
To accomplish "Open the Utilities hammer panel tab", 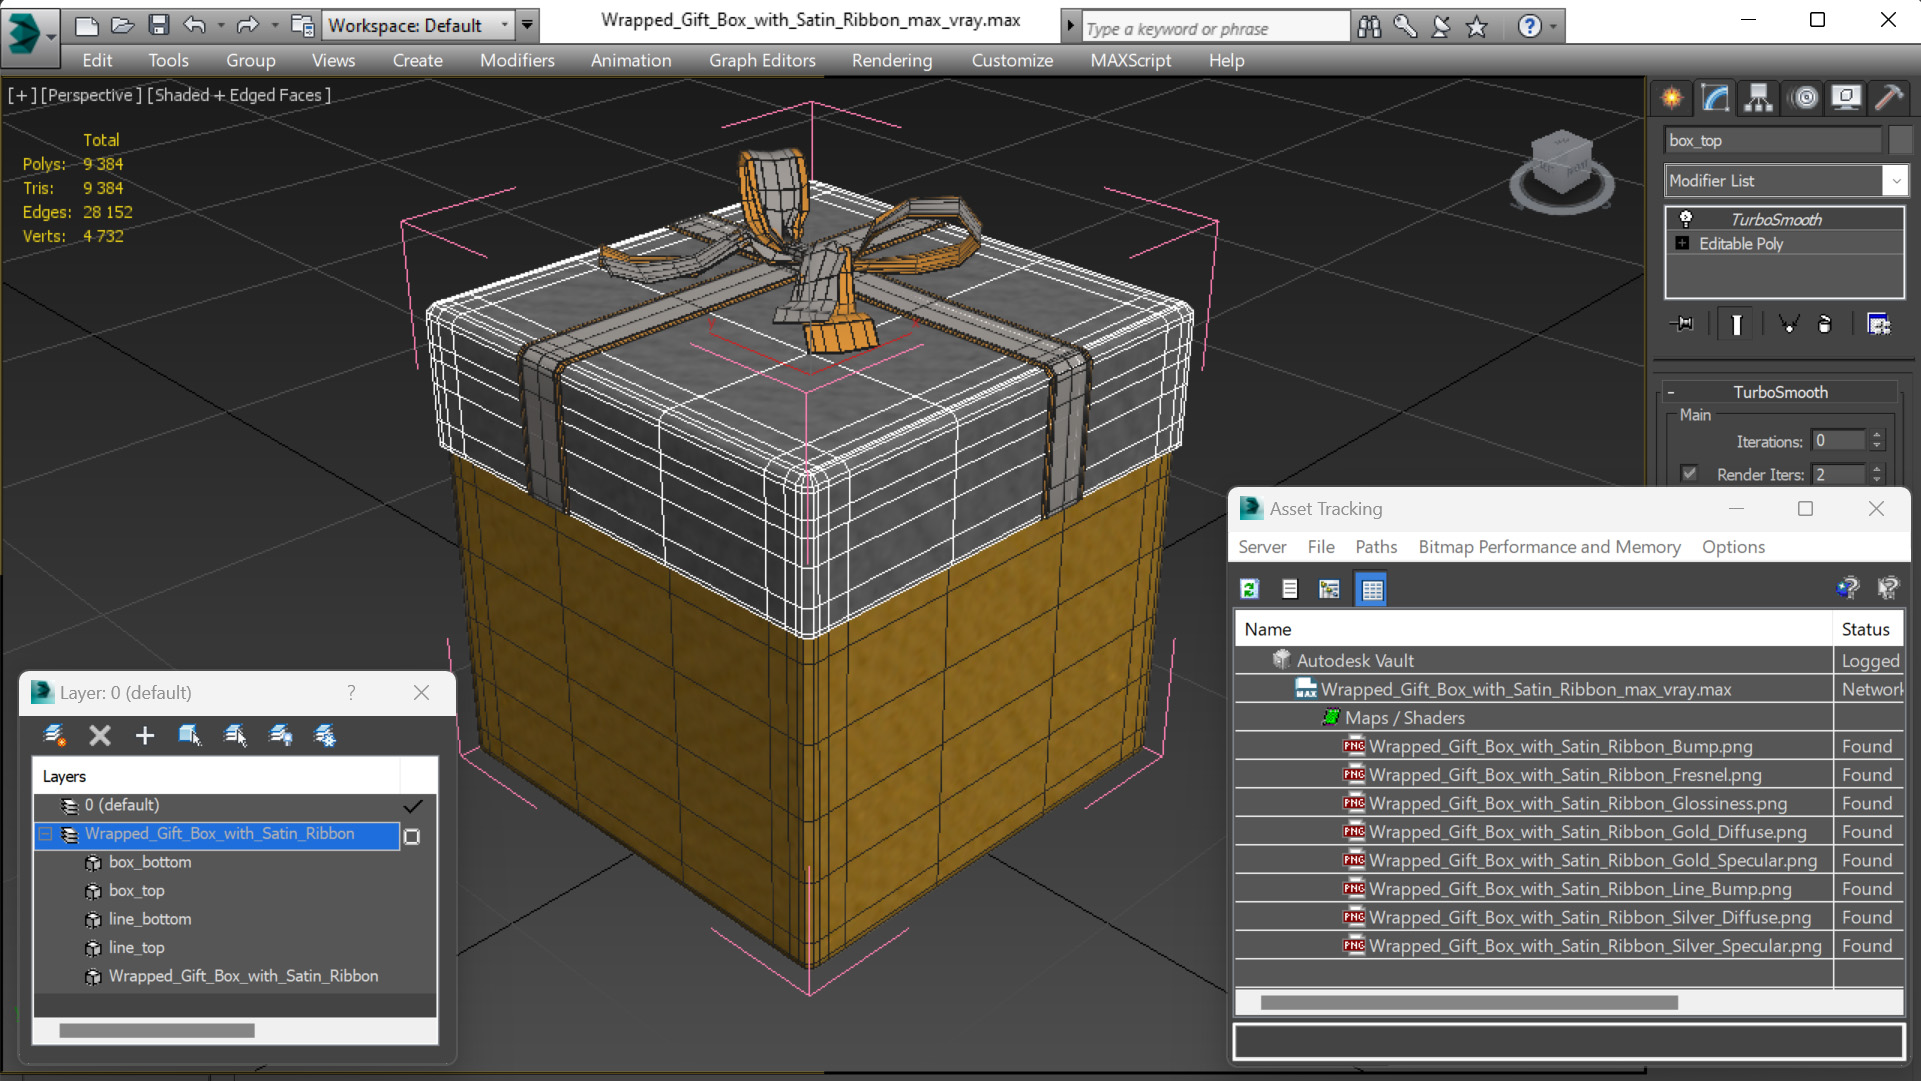I will point(1888,97).
